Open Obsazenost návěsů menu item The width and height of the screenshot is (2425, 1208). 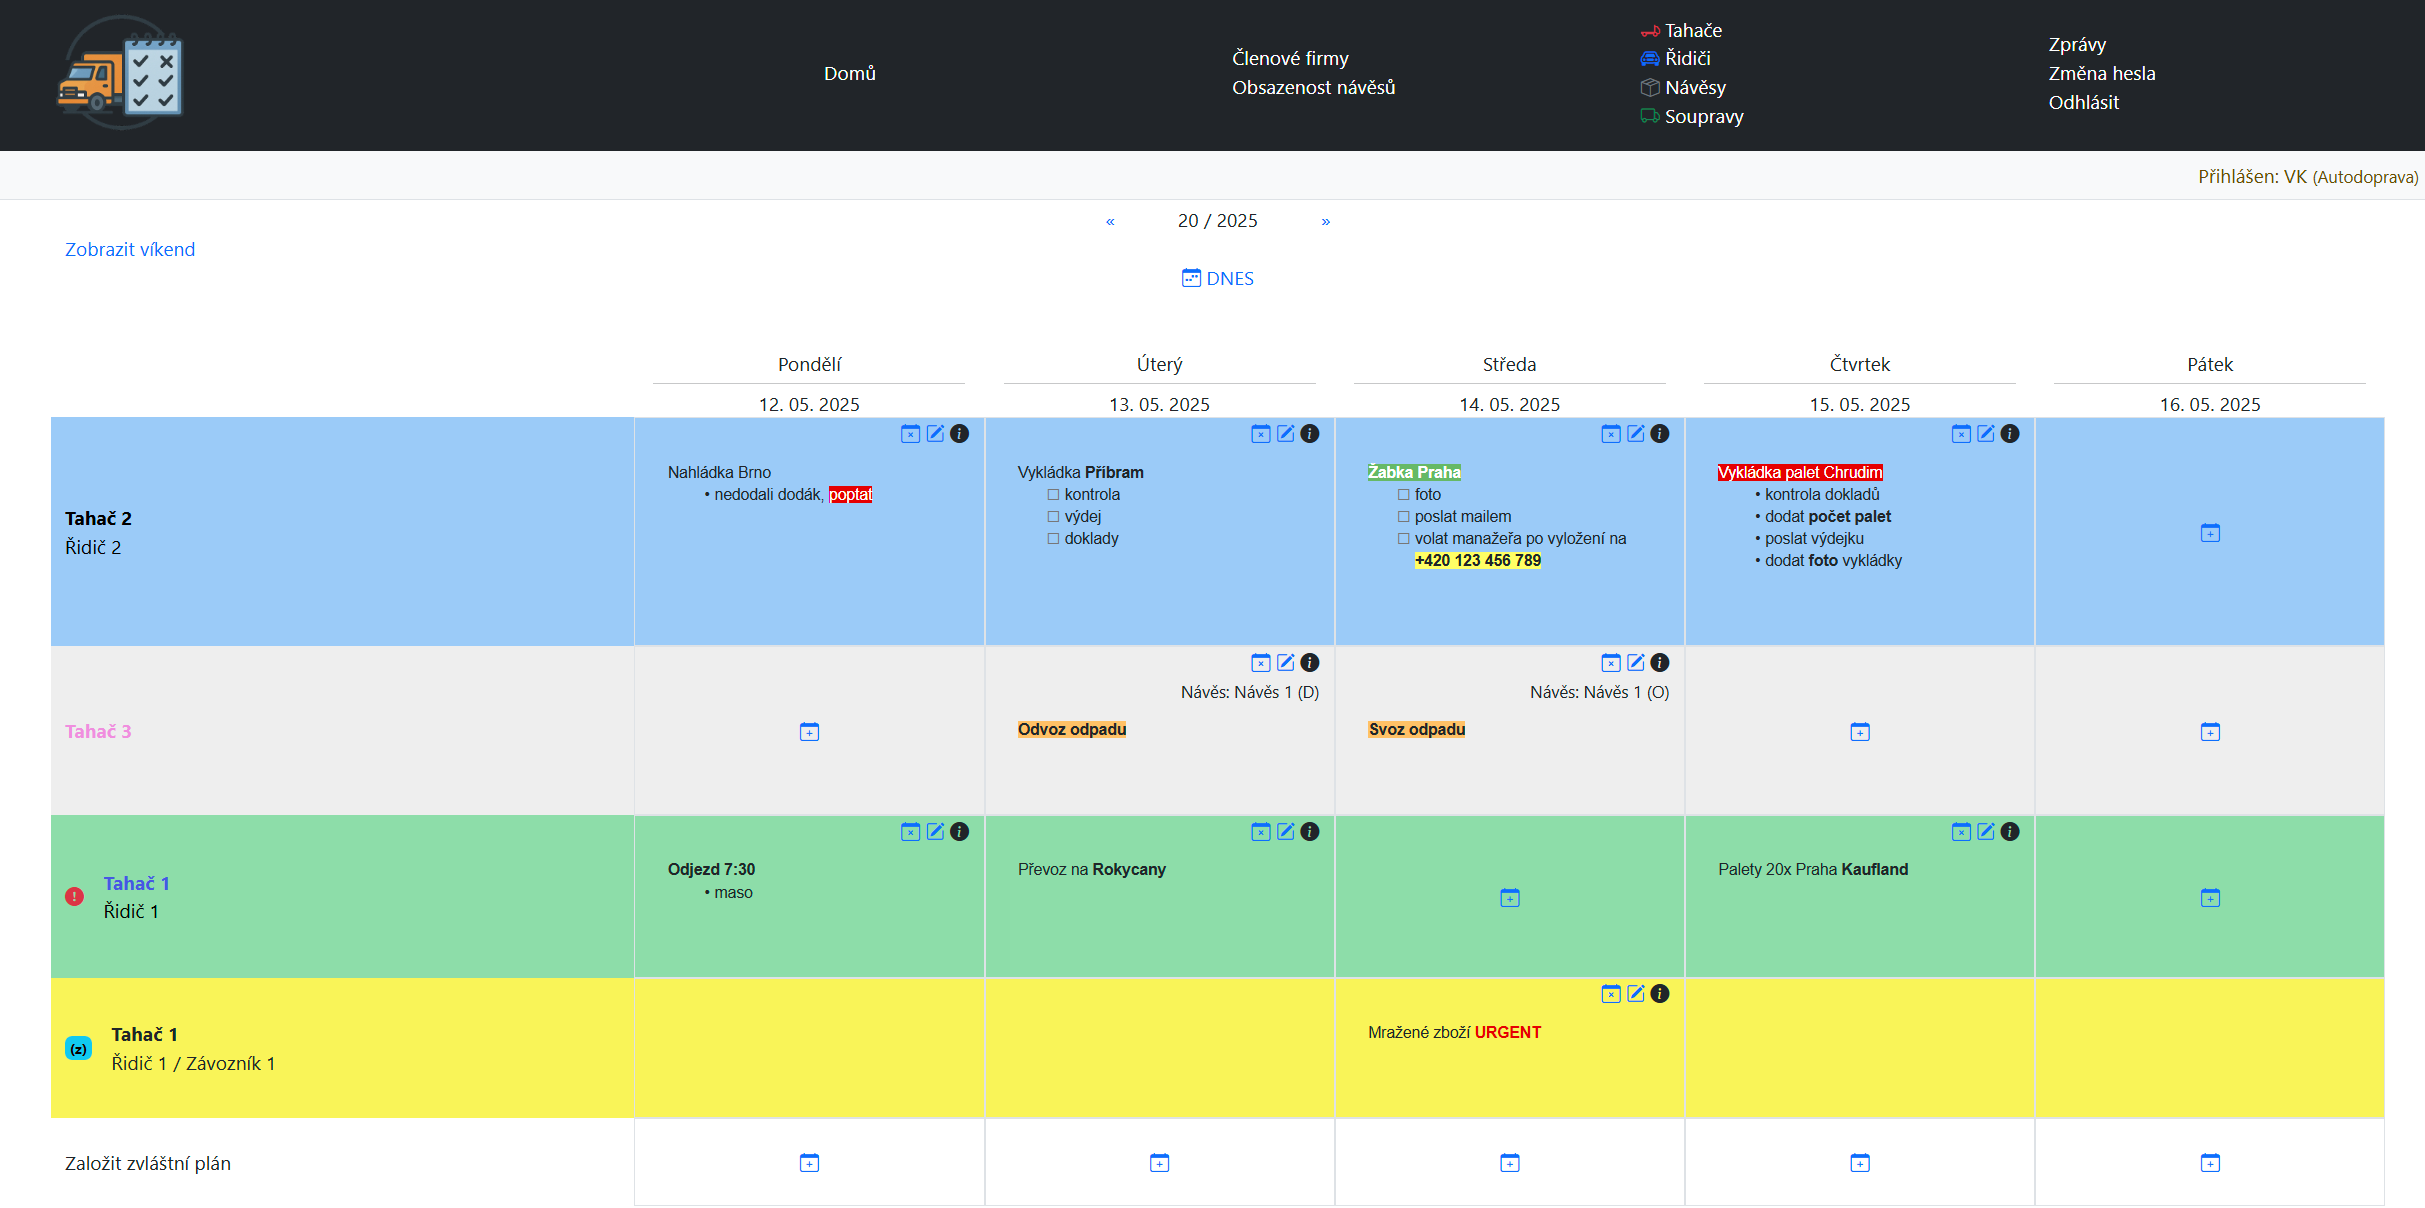(1313, 88)
